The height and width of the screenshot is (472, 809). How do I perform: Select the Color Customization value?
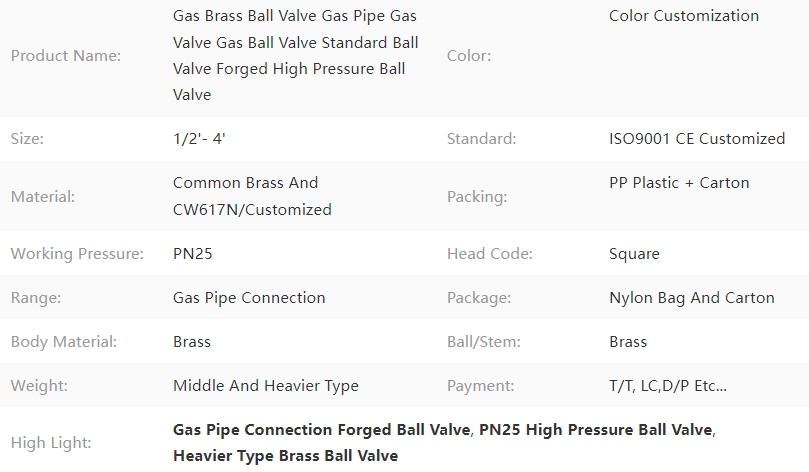coord(684,16)
